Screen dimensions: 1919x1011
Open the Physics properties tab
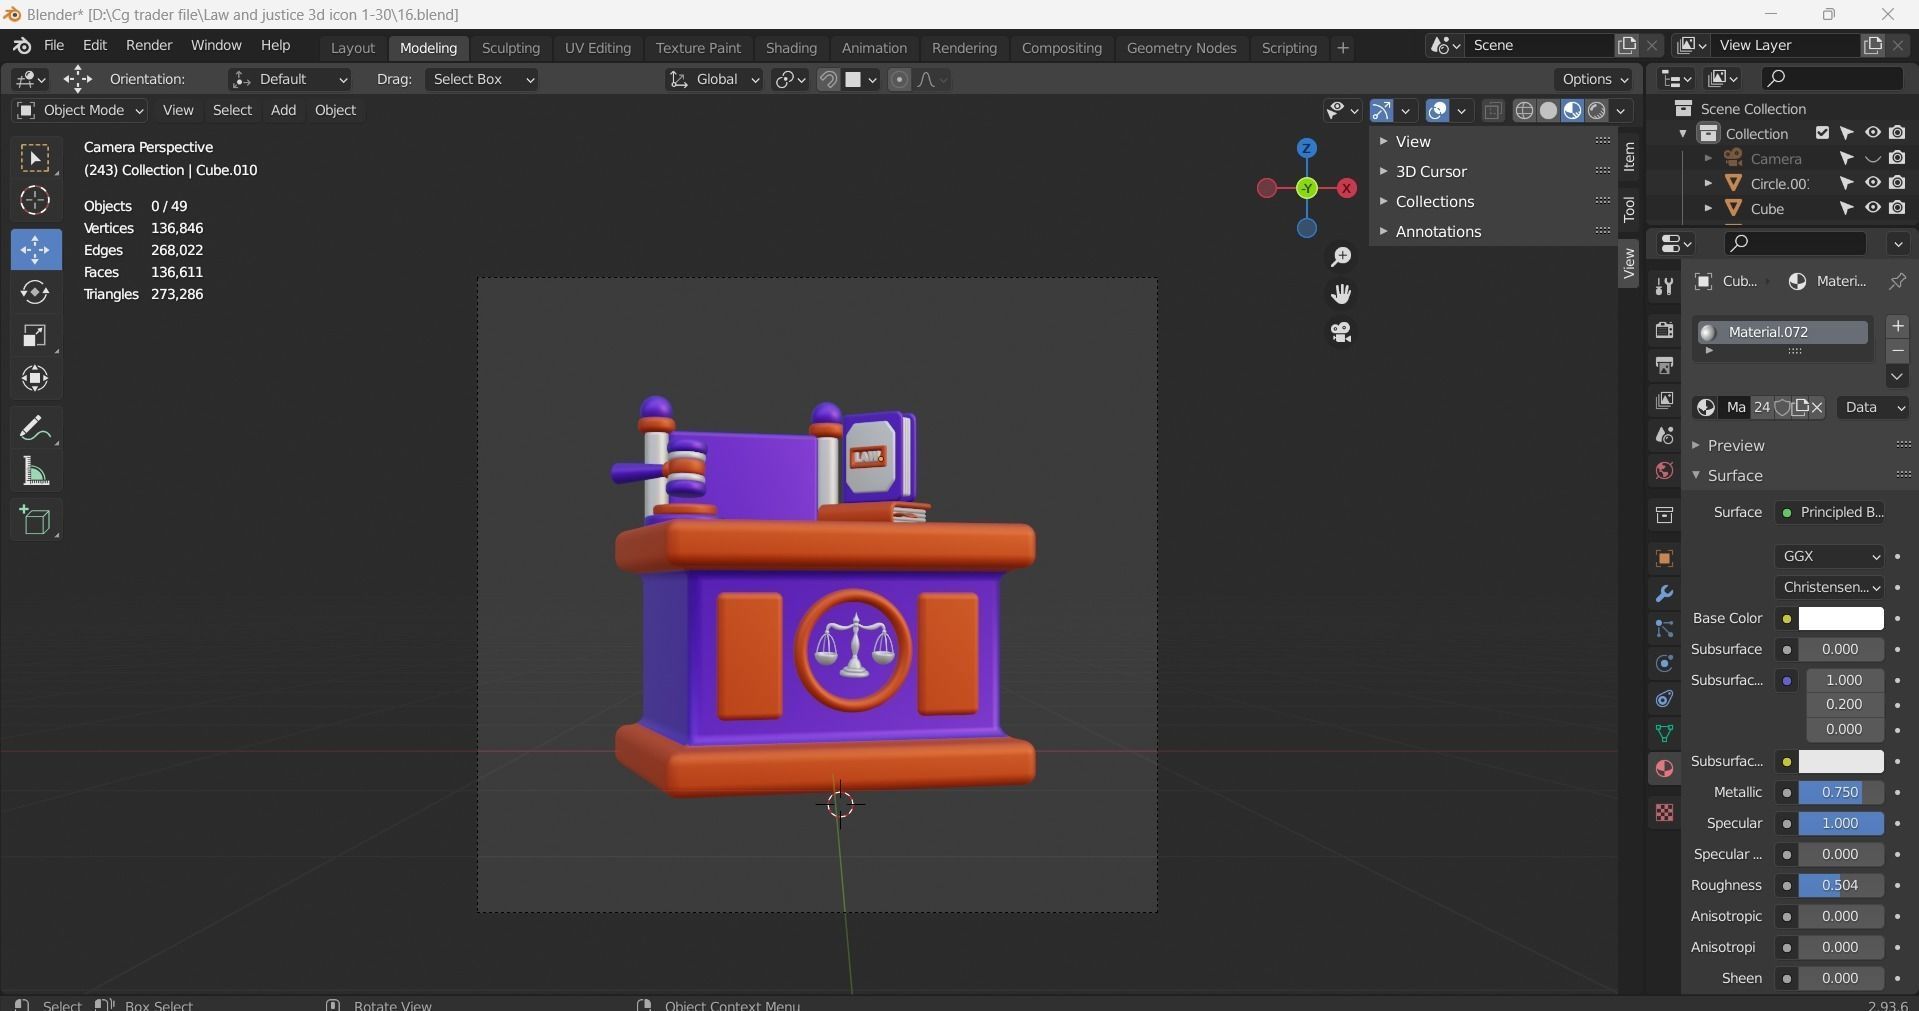1664,663
